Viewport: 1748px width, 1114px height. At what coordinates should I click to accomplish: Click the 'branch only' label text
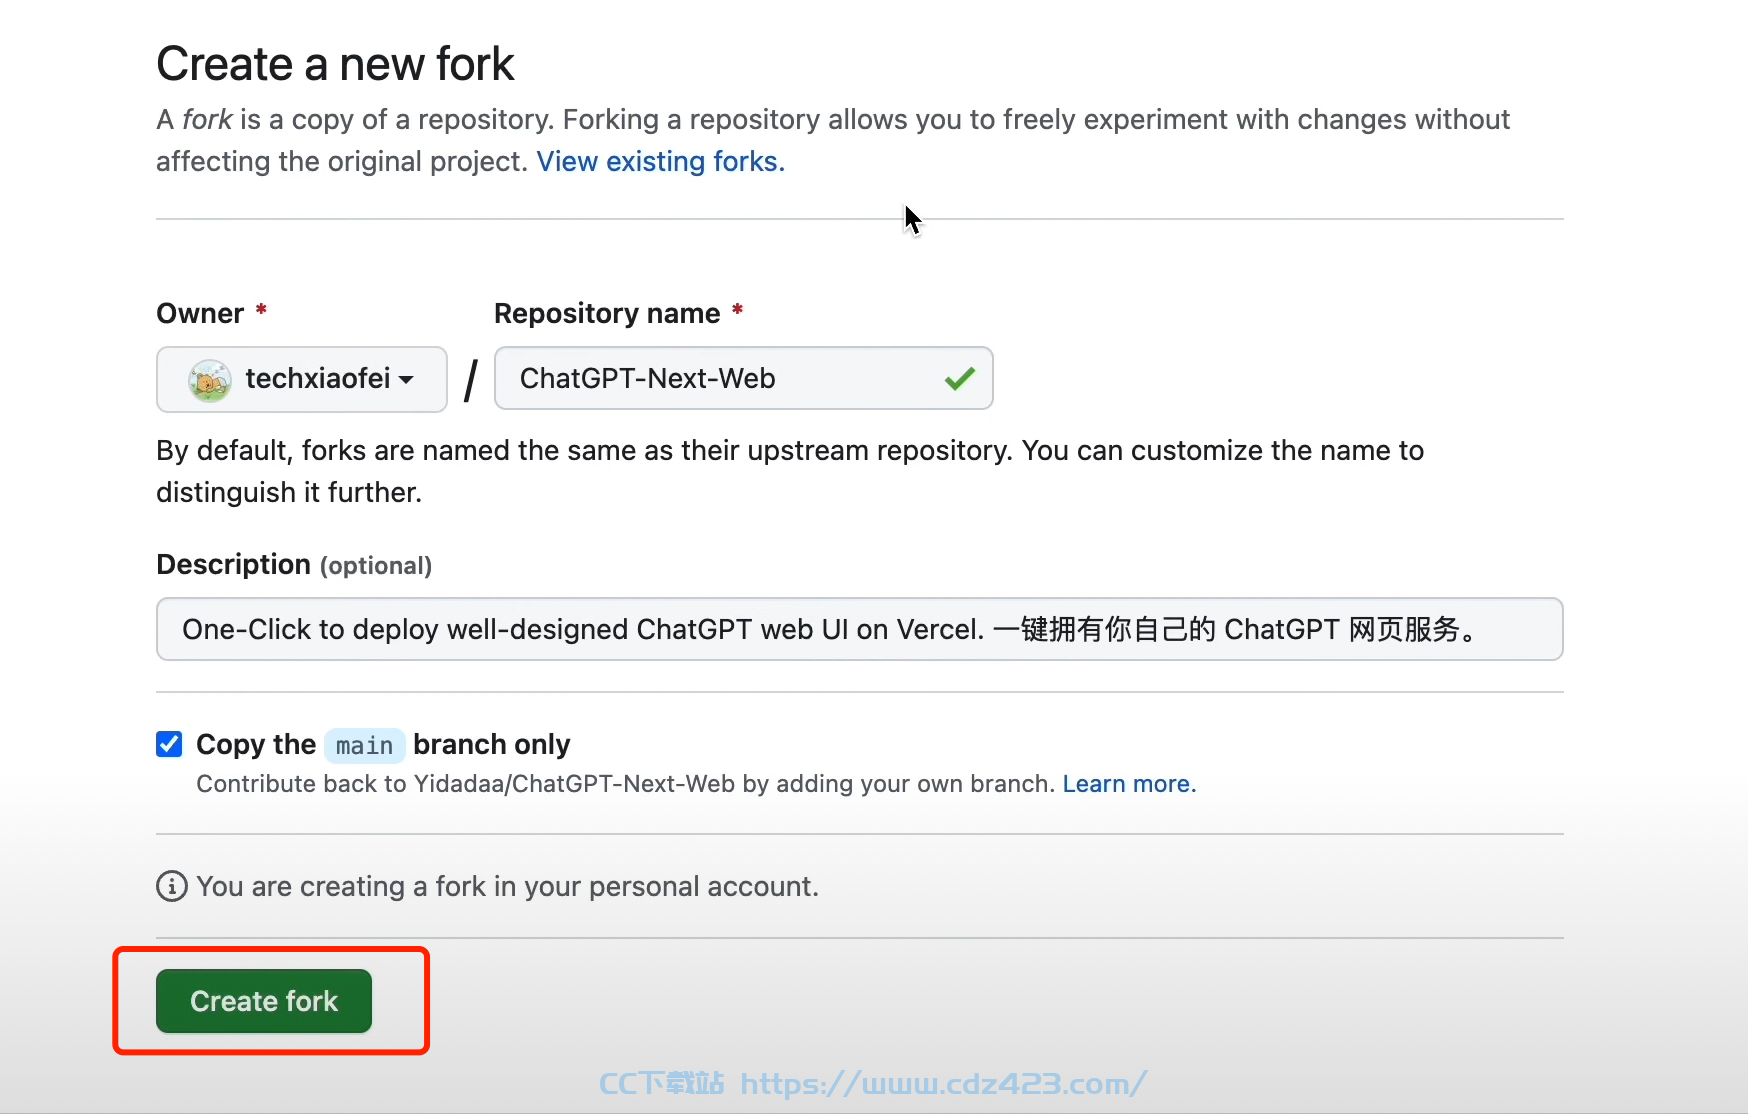[492, 744]
